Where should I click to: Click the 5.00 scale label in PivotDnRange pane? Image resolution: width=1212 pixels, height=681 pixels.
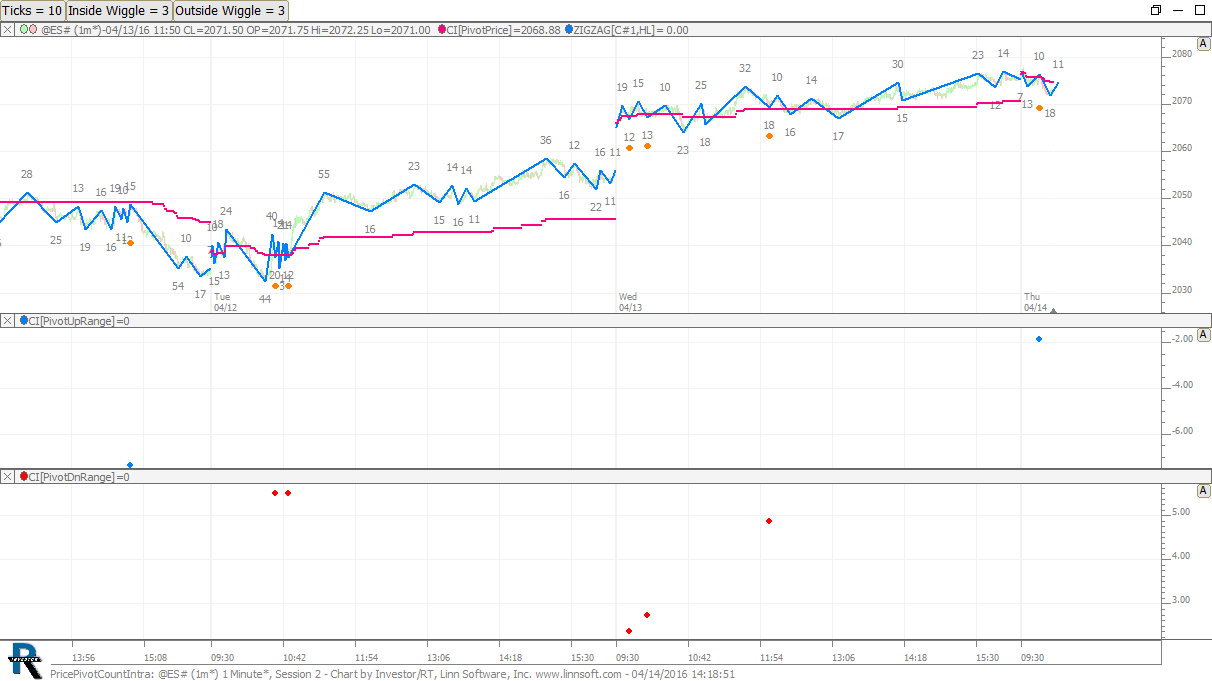pos(1181,511)
